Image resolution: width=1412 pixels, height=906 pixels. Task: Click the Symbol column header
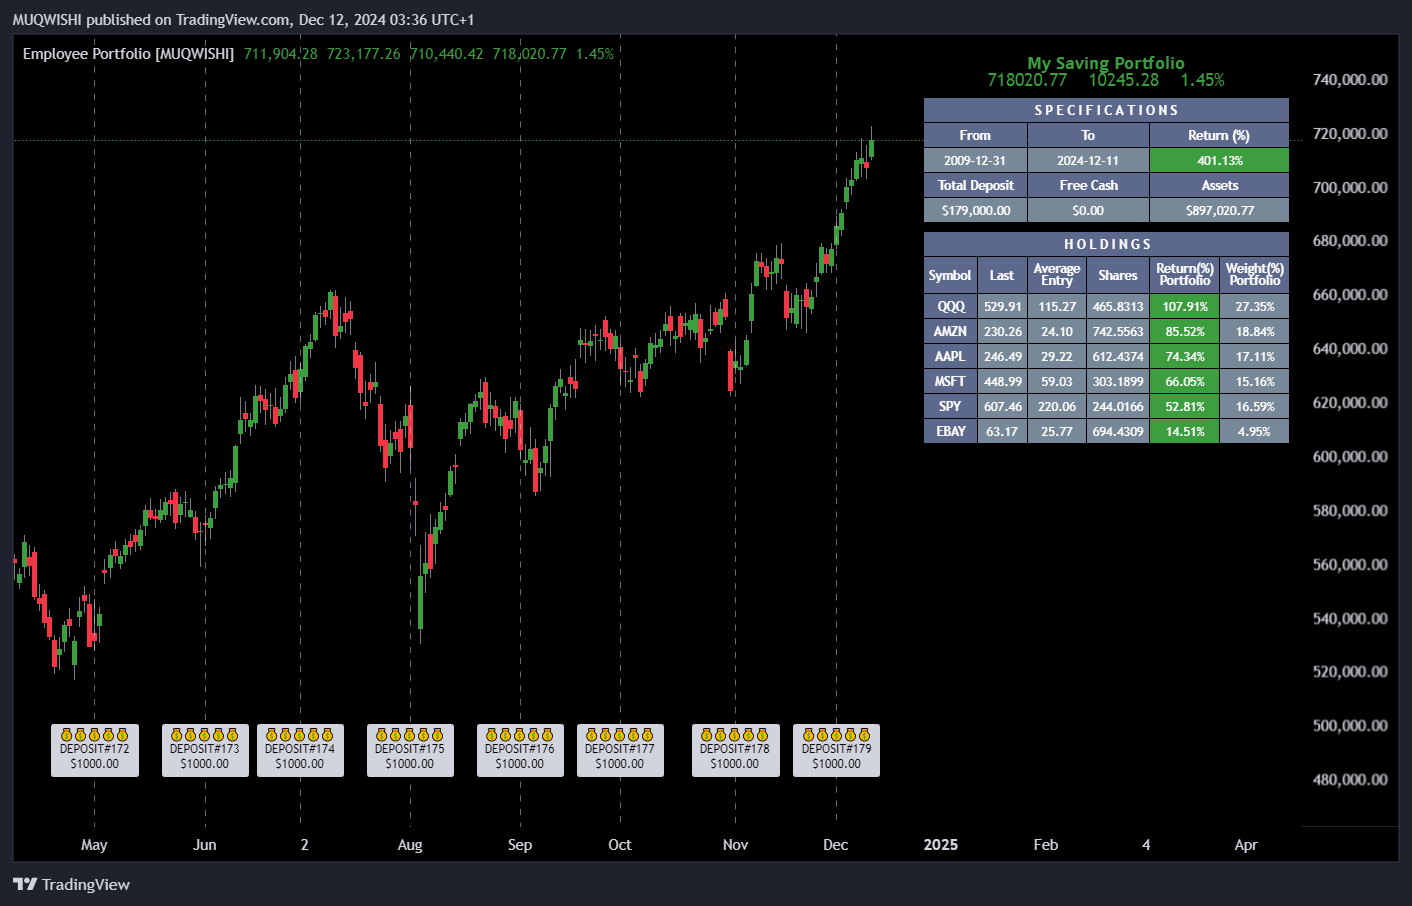point(950,275)
